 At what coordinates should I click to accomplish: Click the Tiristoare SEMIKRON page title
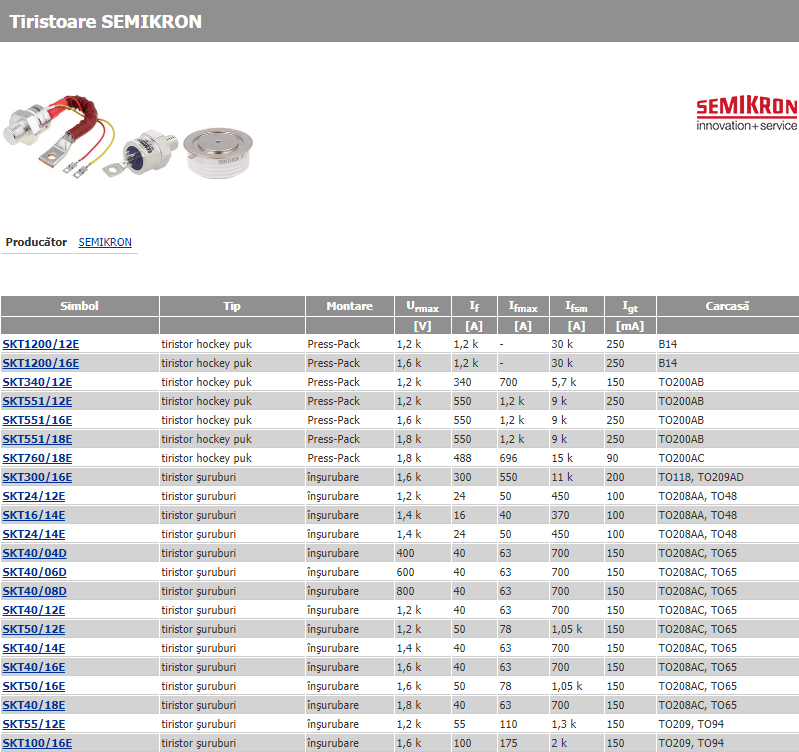tap(105, 21)
